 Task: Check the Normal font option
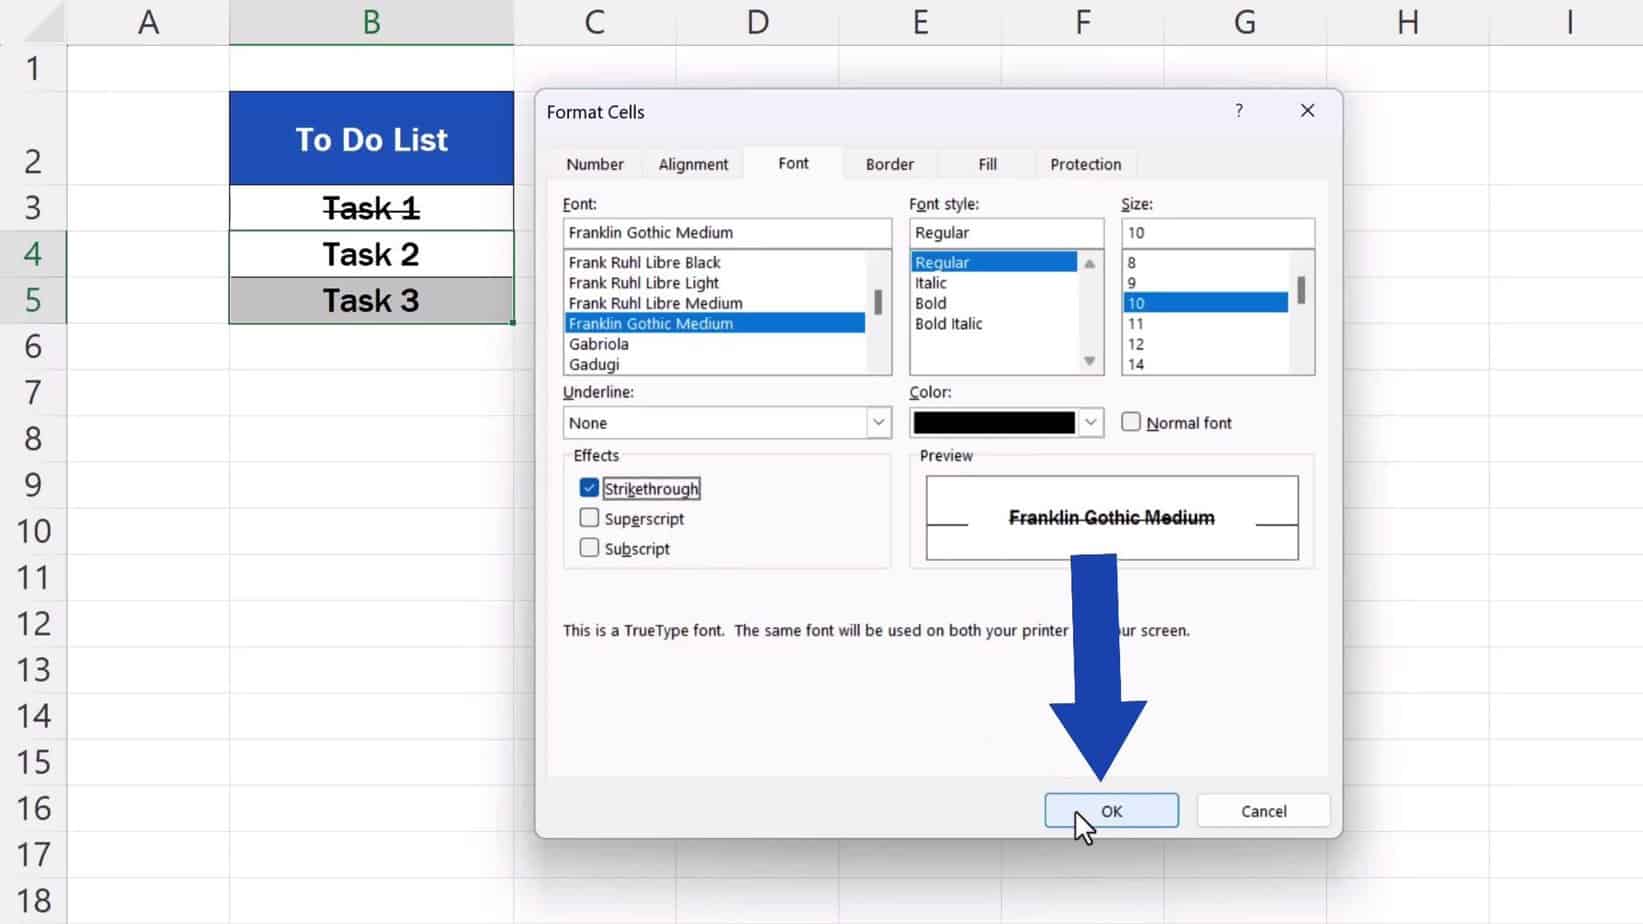point(1131,422)
